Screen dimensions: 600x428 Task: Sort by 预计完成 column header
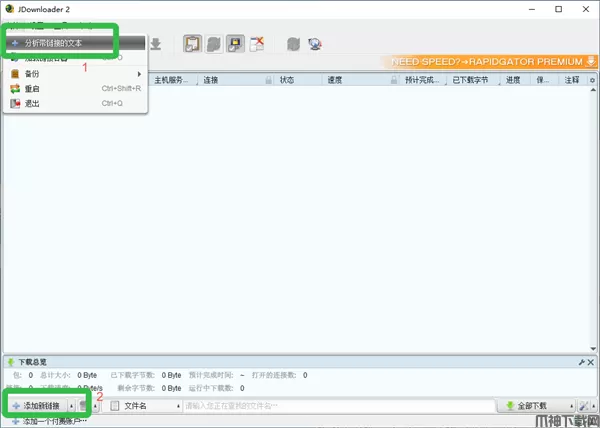pyautogui.click(x=422, y=80)
